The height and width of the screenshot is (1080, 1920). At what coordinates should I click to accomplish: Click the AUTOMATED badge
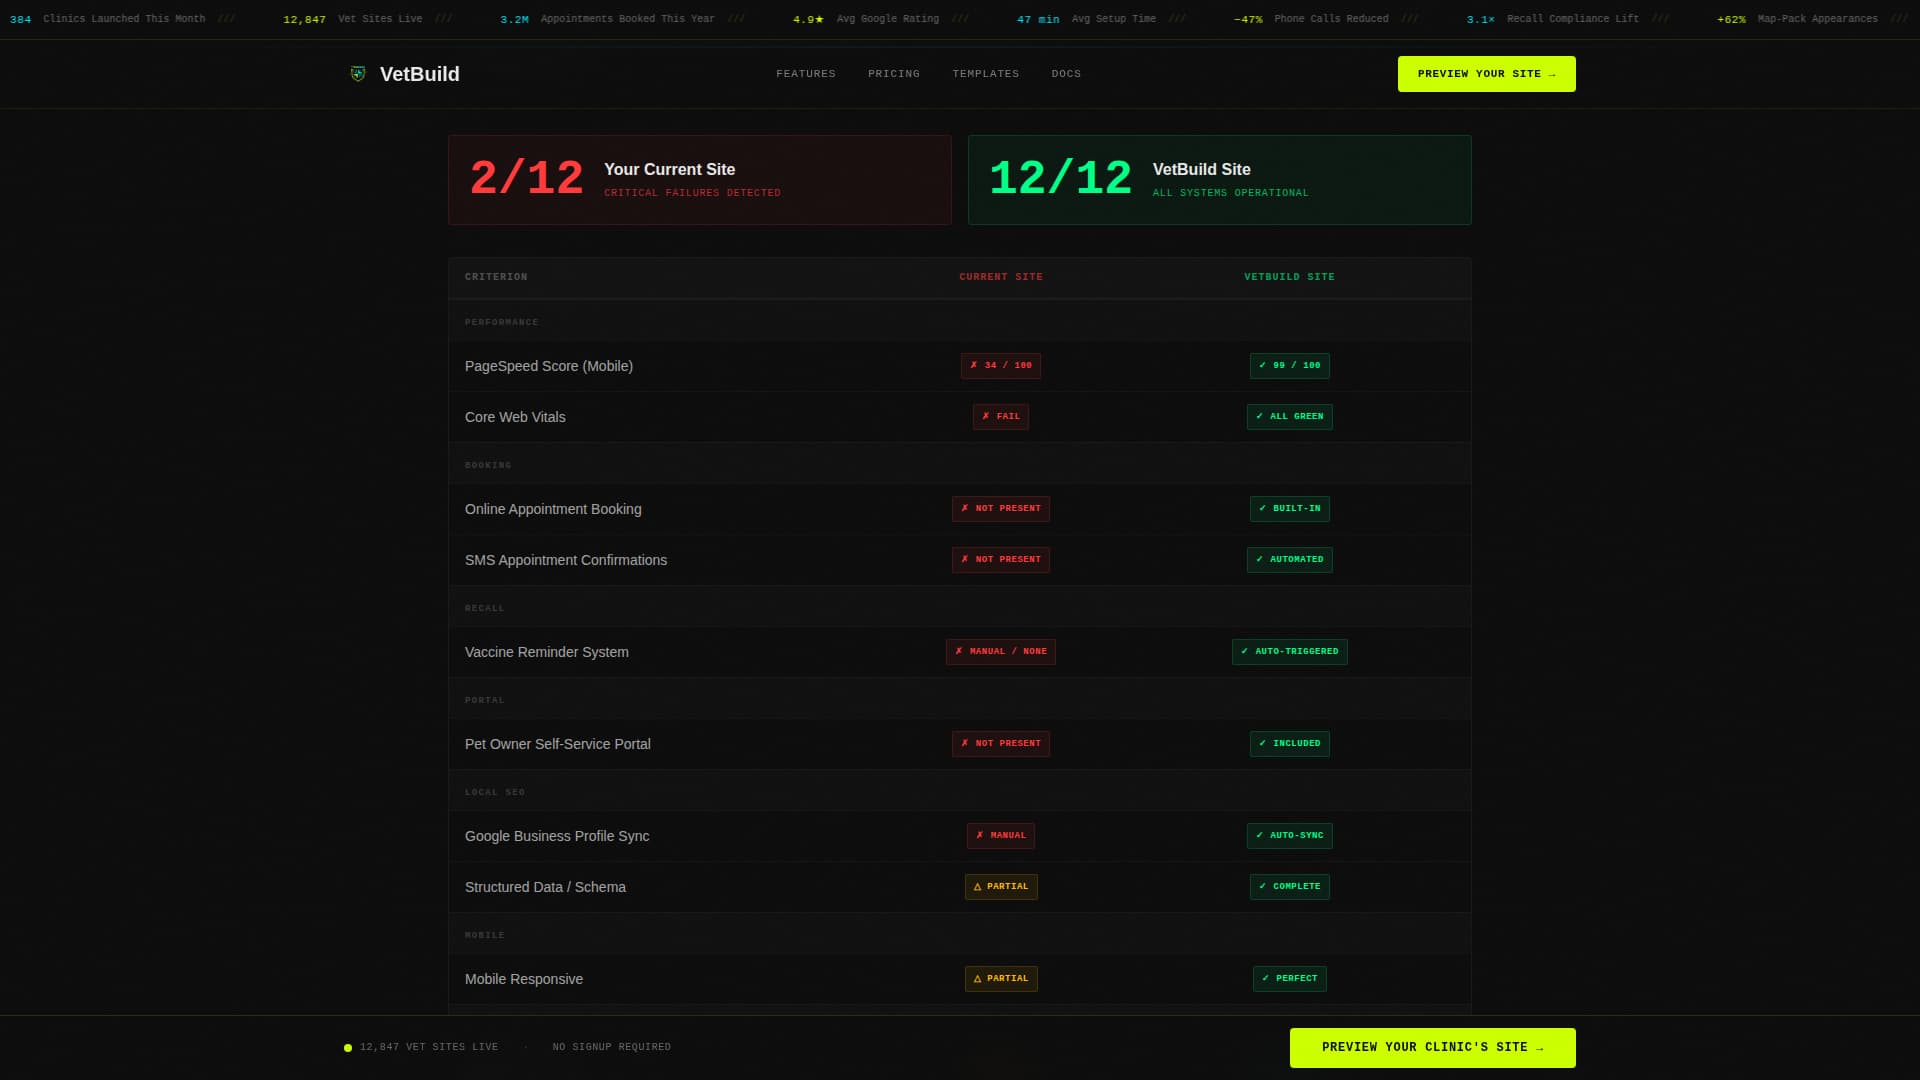point(1290,560)
